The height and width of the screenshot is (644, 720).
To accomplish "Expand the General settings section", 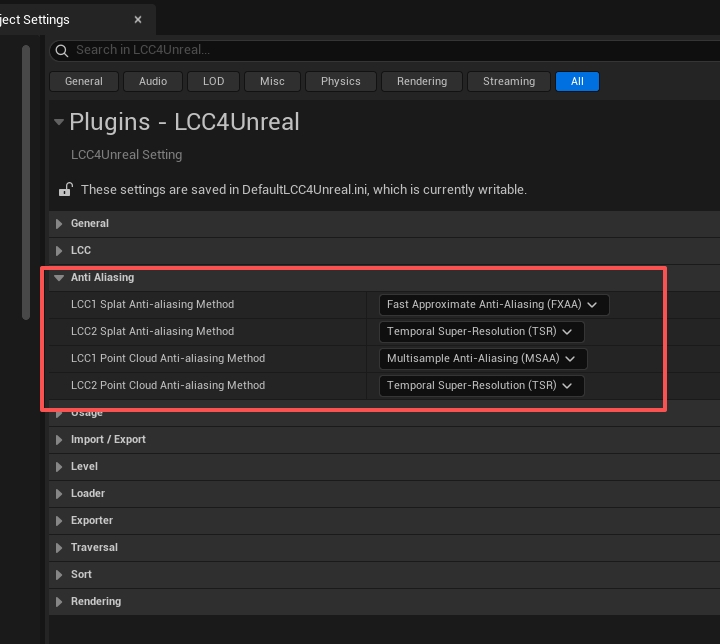I will pos(59,224).
